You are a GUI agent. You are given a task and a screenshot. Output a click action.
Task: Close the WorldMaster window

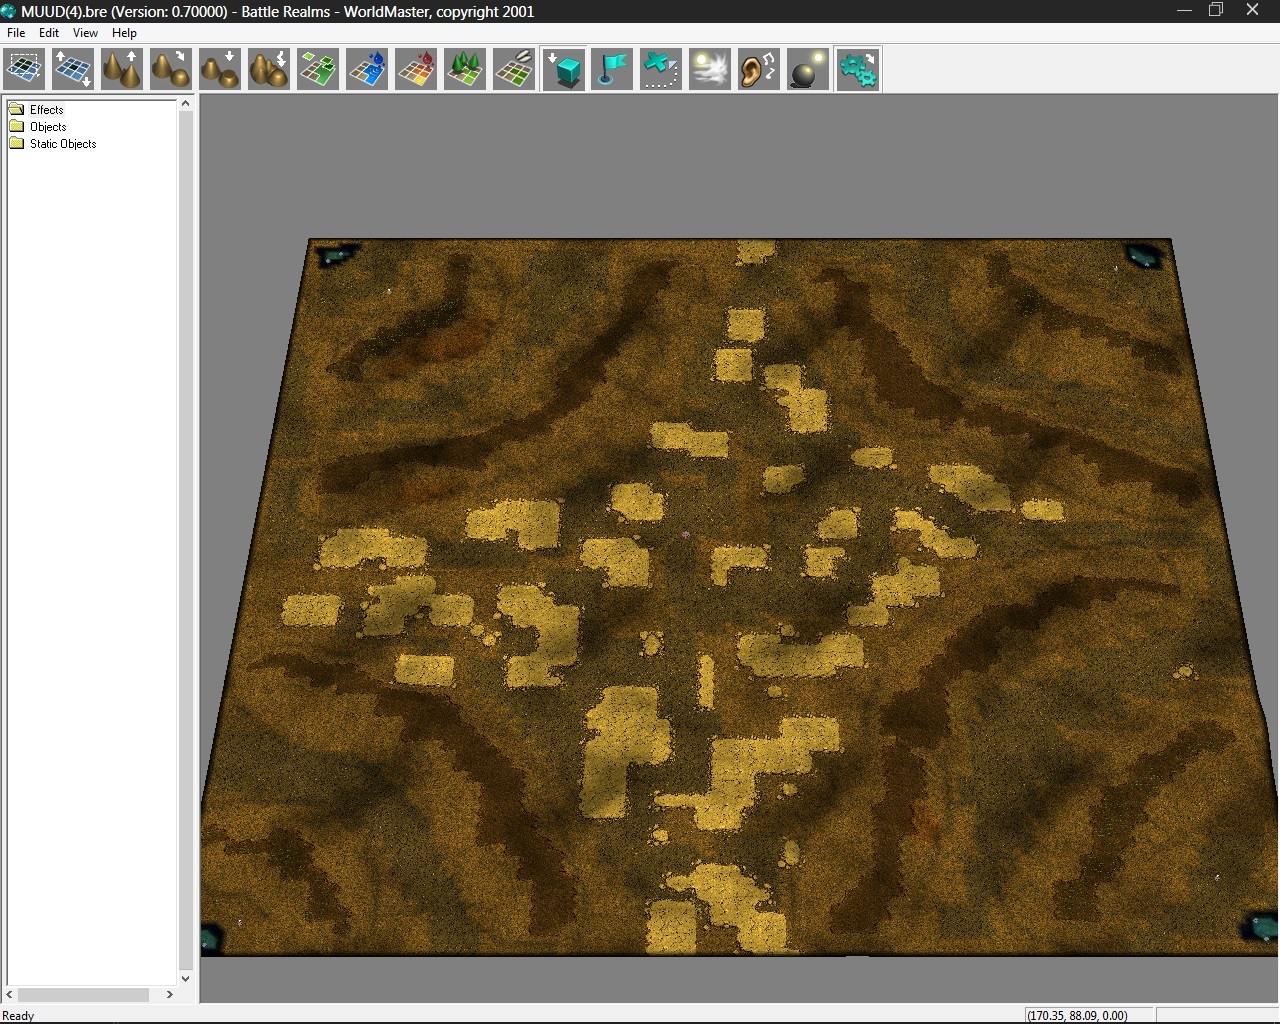click(1252, 10)
